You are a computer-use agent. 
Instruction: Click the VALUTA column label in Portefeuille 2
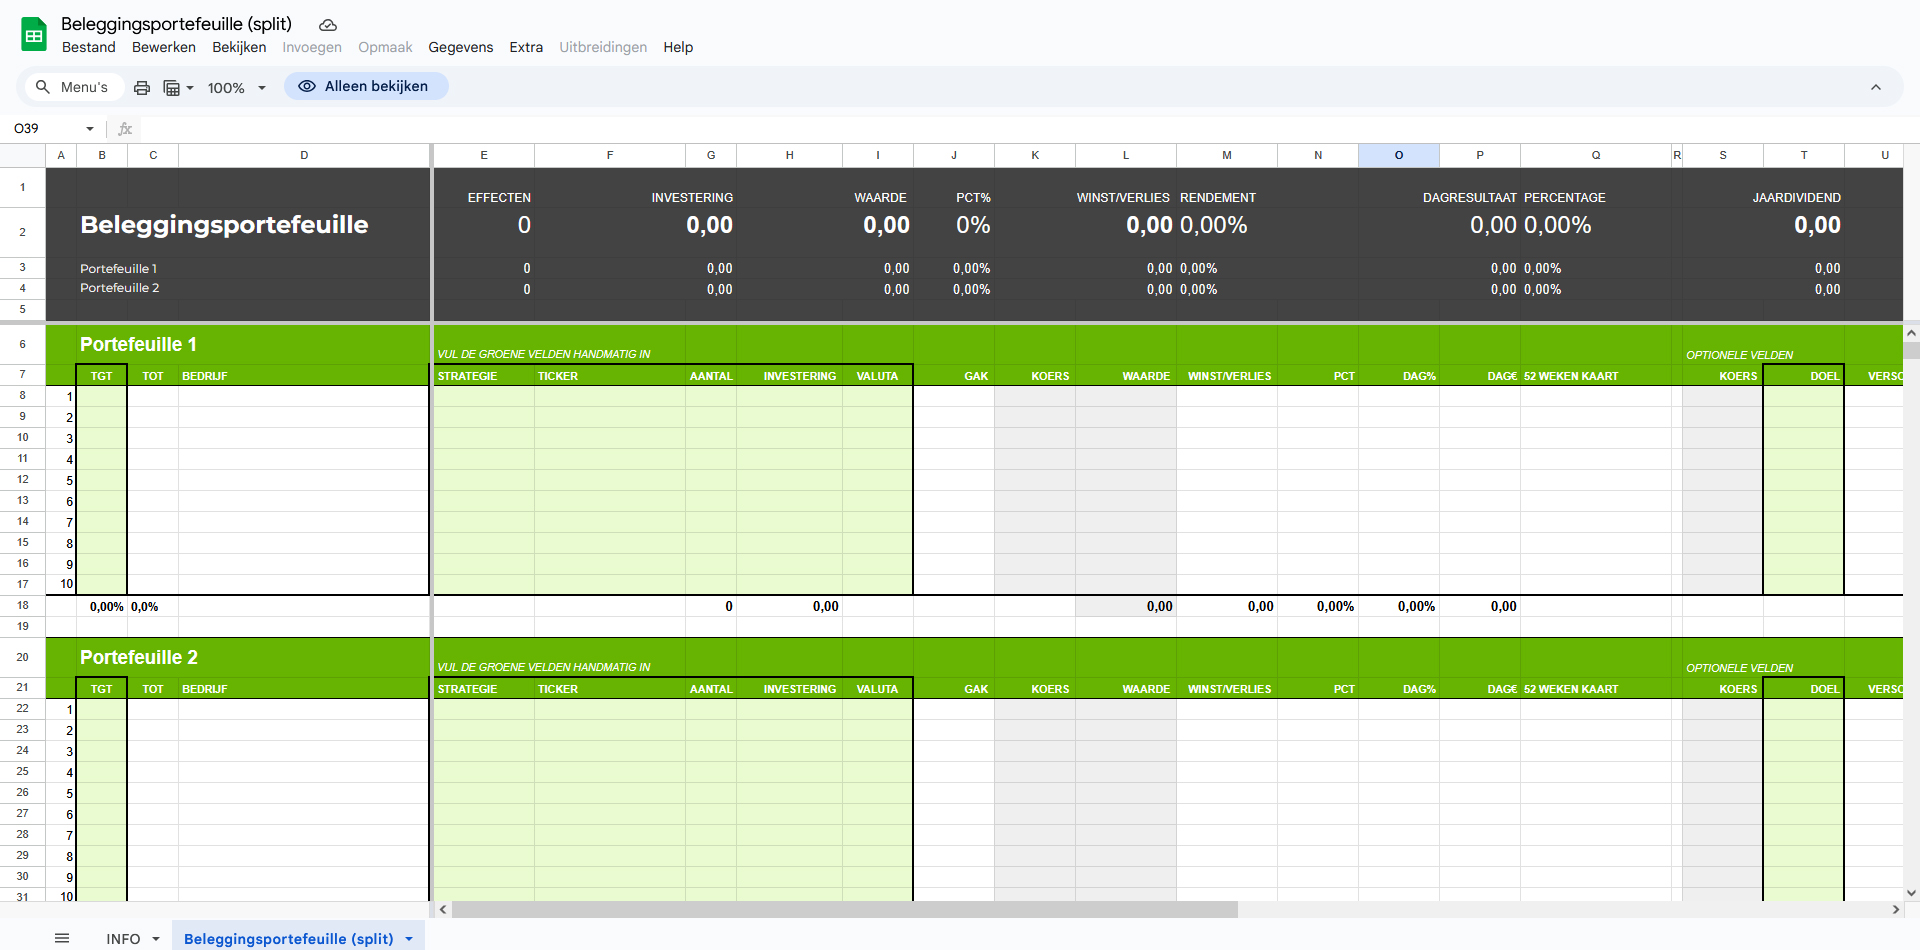coord(877,689)
